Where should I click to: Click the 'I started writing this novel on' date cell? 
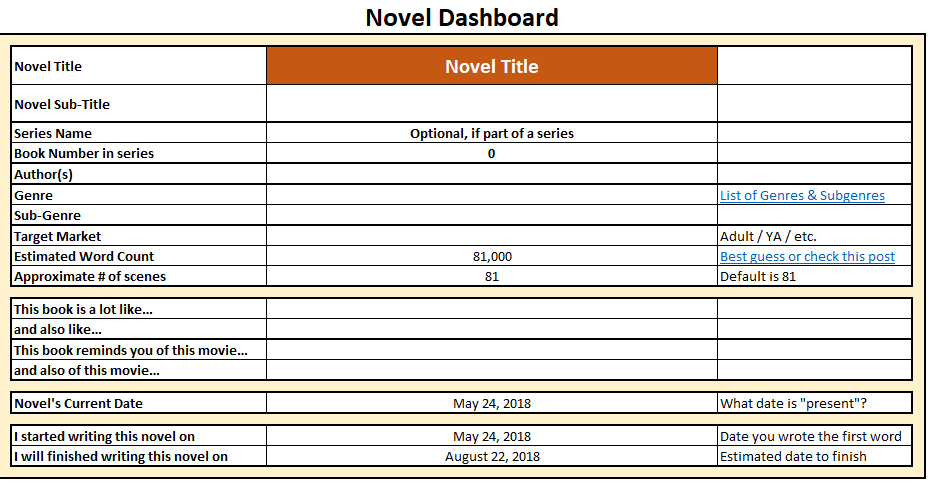pos(491,436)
